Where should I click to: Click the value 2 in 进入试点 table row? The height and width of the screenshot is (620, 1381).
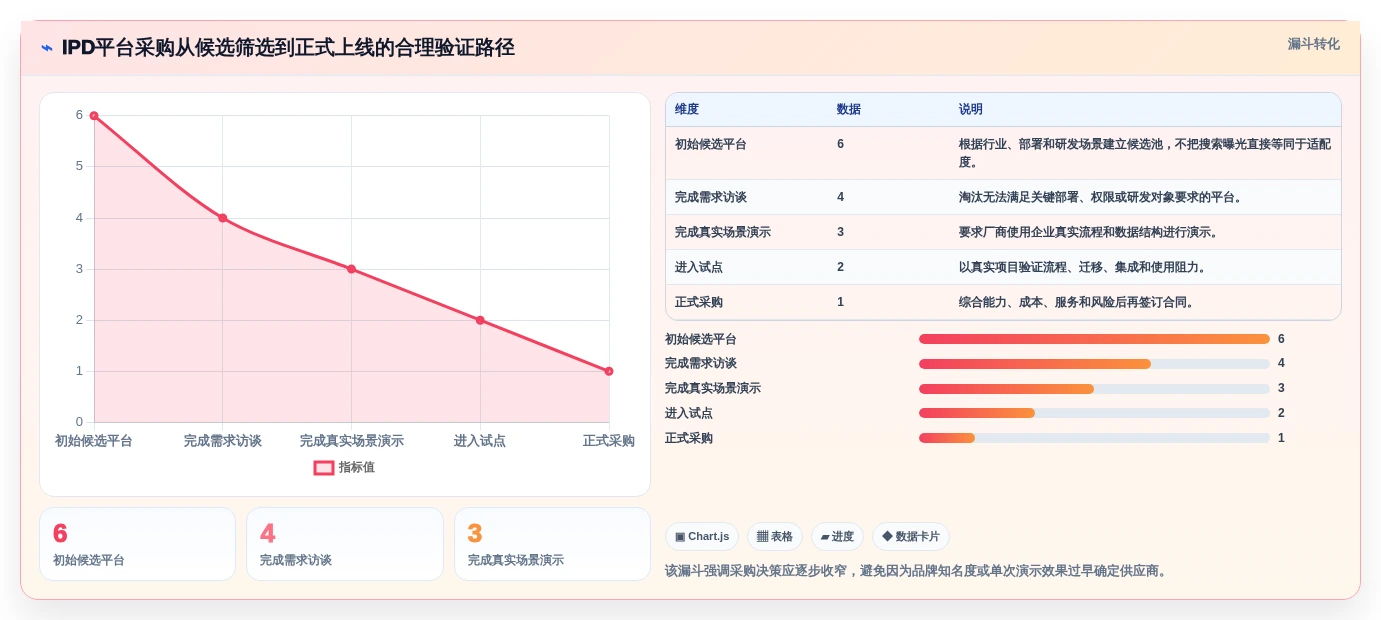click(x=840, y=267)
